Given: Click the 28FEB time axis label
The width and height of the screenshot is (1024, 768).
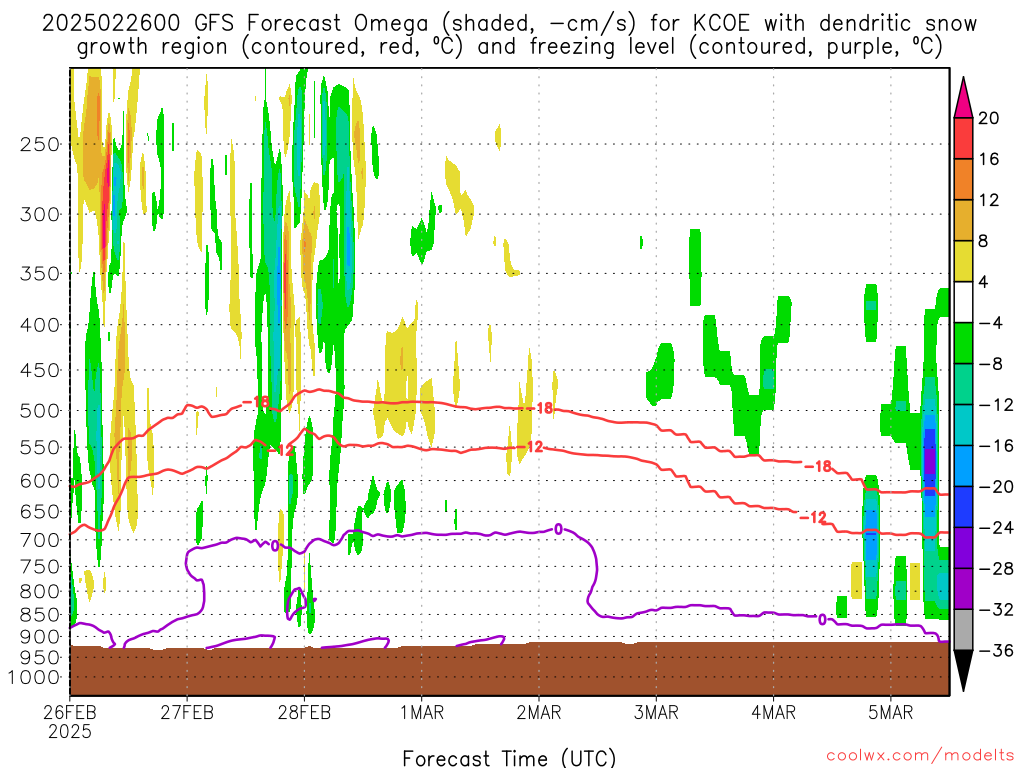Looking at the screenshot, I should (x=304, y=712).
